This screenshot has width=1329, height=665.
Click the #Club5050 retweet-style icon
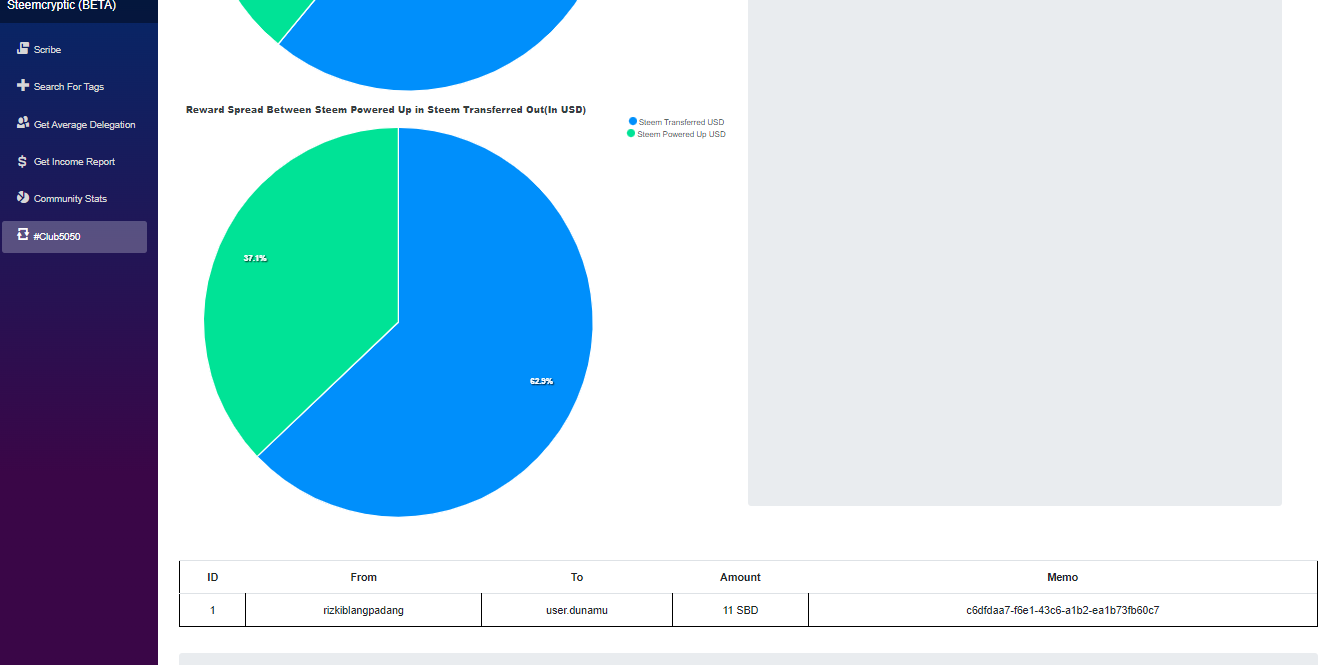click(x=23, y=235)
